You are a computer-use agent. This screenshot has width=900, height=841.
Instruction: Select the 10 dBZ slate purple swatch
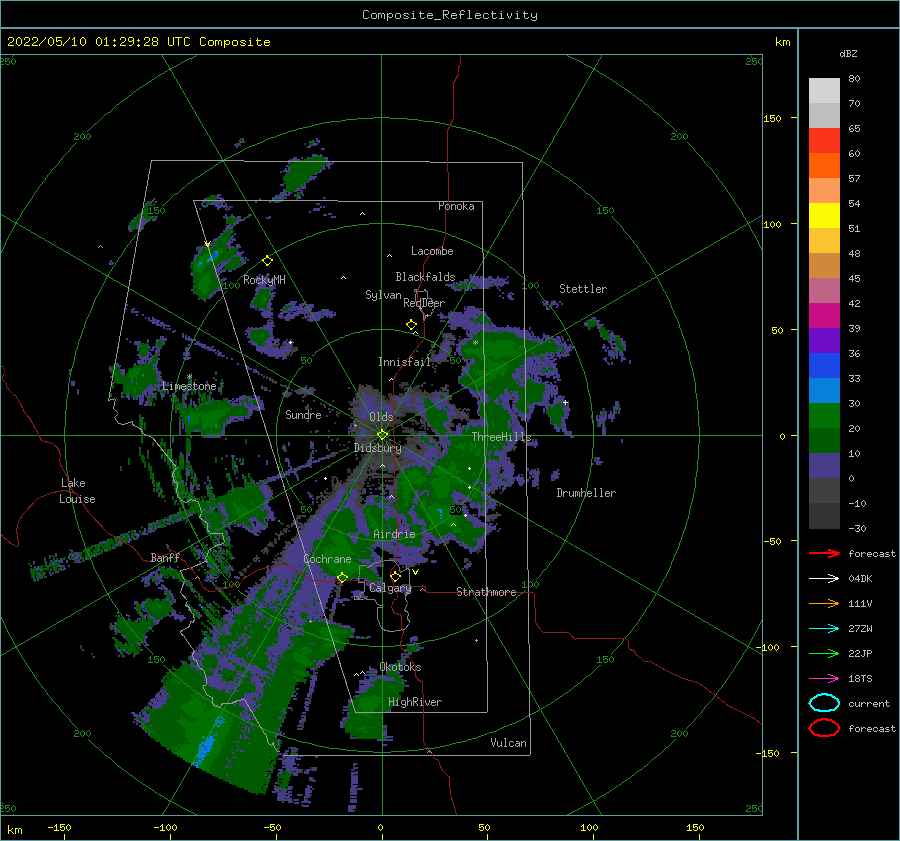tap(824, 465)
